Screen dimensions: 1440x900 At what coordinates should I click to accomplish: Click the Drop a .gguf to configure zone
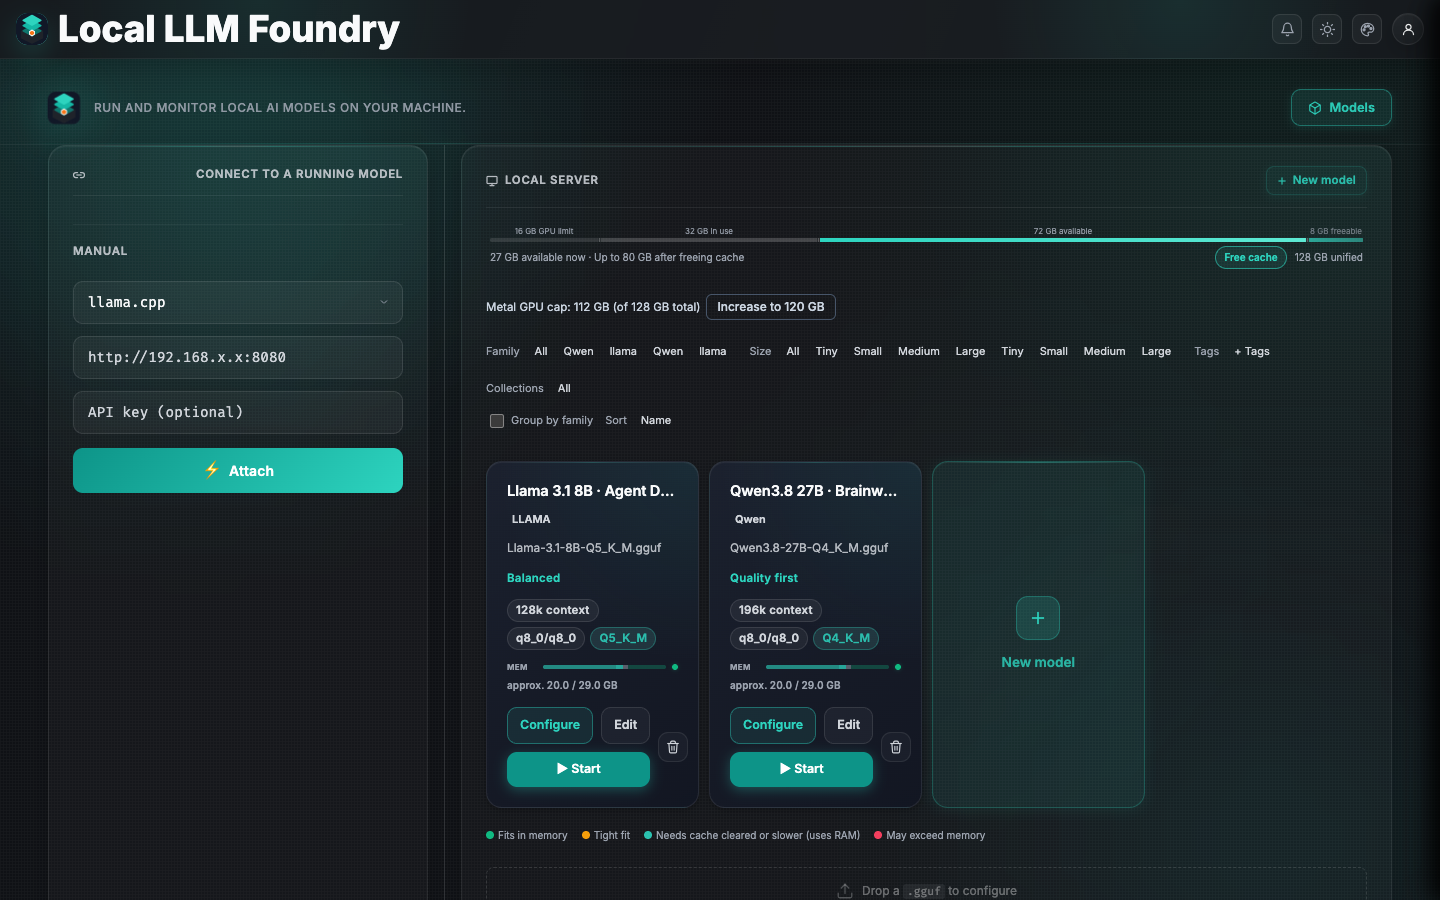click(x=926, y=884)
